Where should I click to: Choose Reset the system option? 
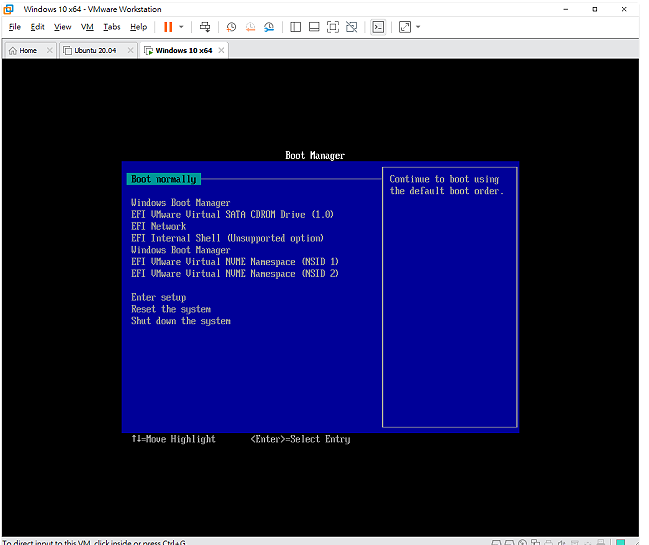point(171,309)
